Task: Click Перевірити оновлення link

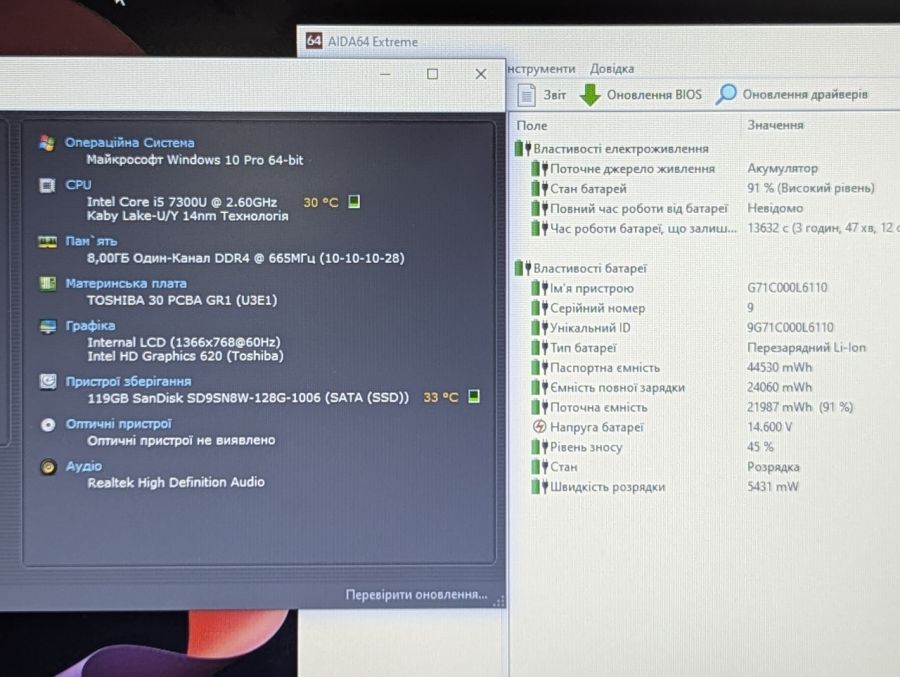Action: click(416, 594)
